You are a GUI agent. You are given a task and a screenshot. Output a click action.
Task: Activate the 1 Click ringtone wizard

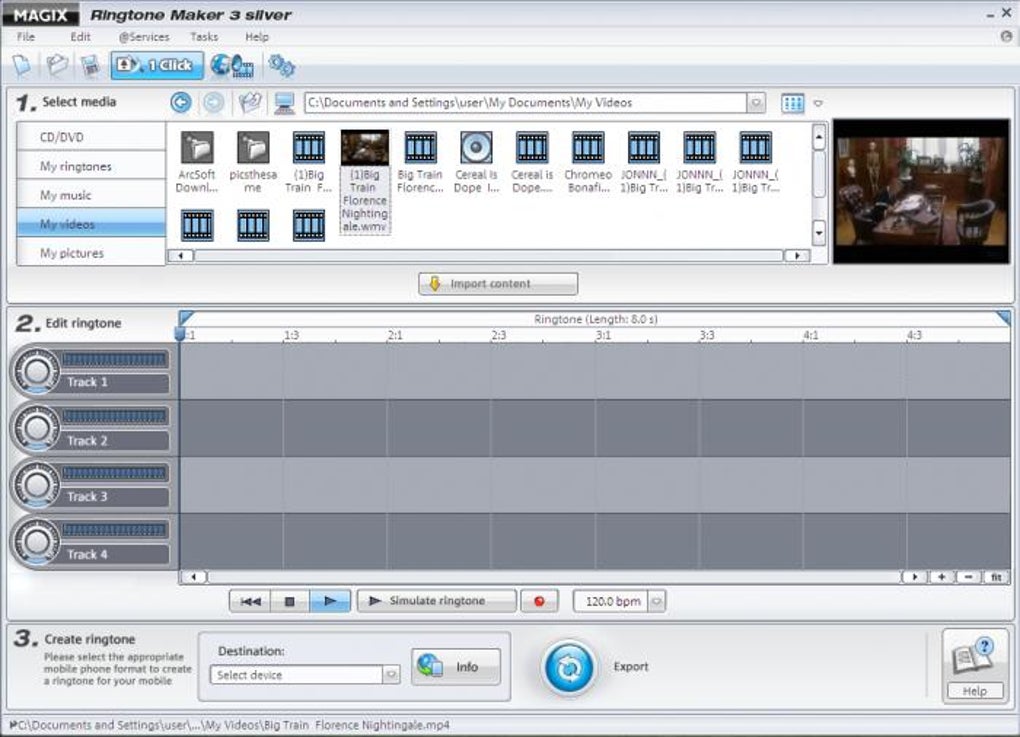point(157,66)
